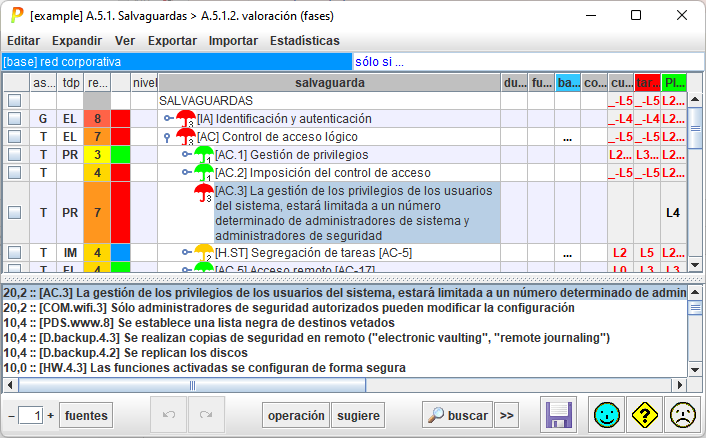Screen dimensions: 706x438
Task: Click left arrow of horizontal scrollbar
Action: point(10,385)
